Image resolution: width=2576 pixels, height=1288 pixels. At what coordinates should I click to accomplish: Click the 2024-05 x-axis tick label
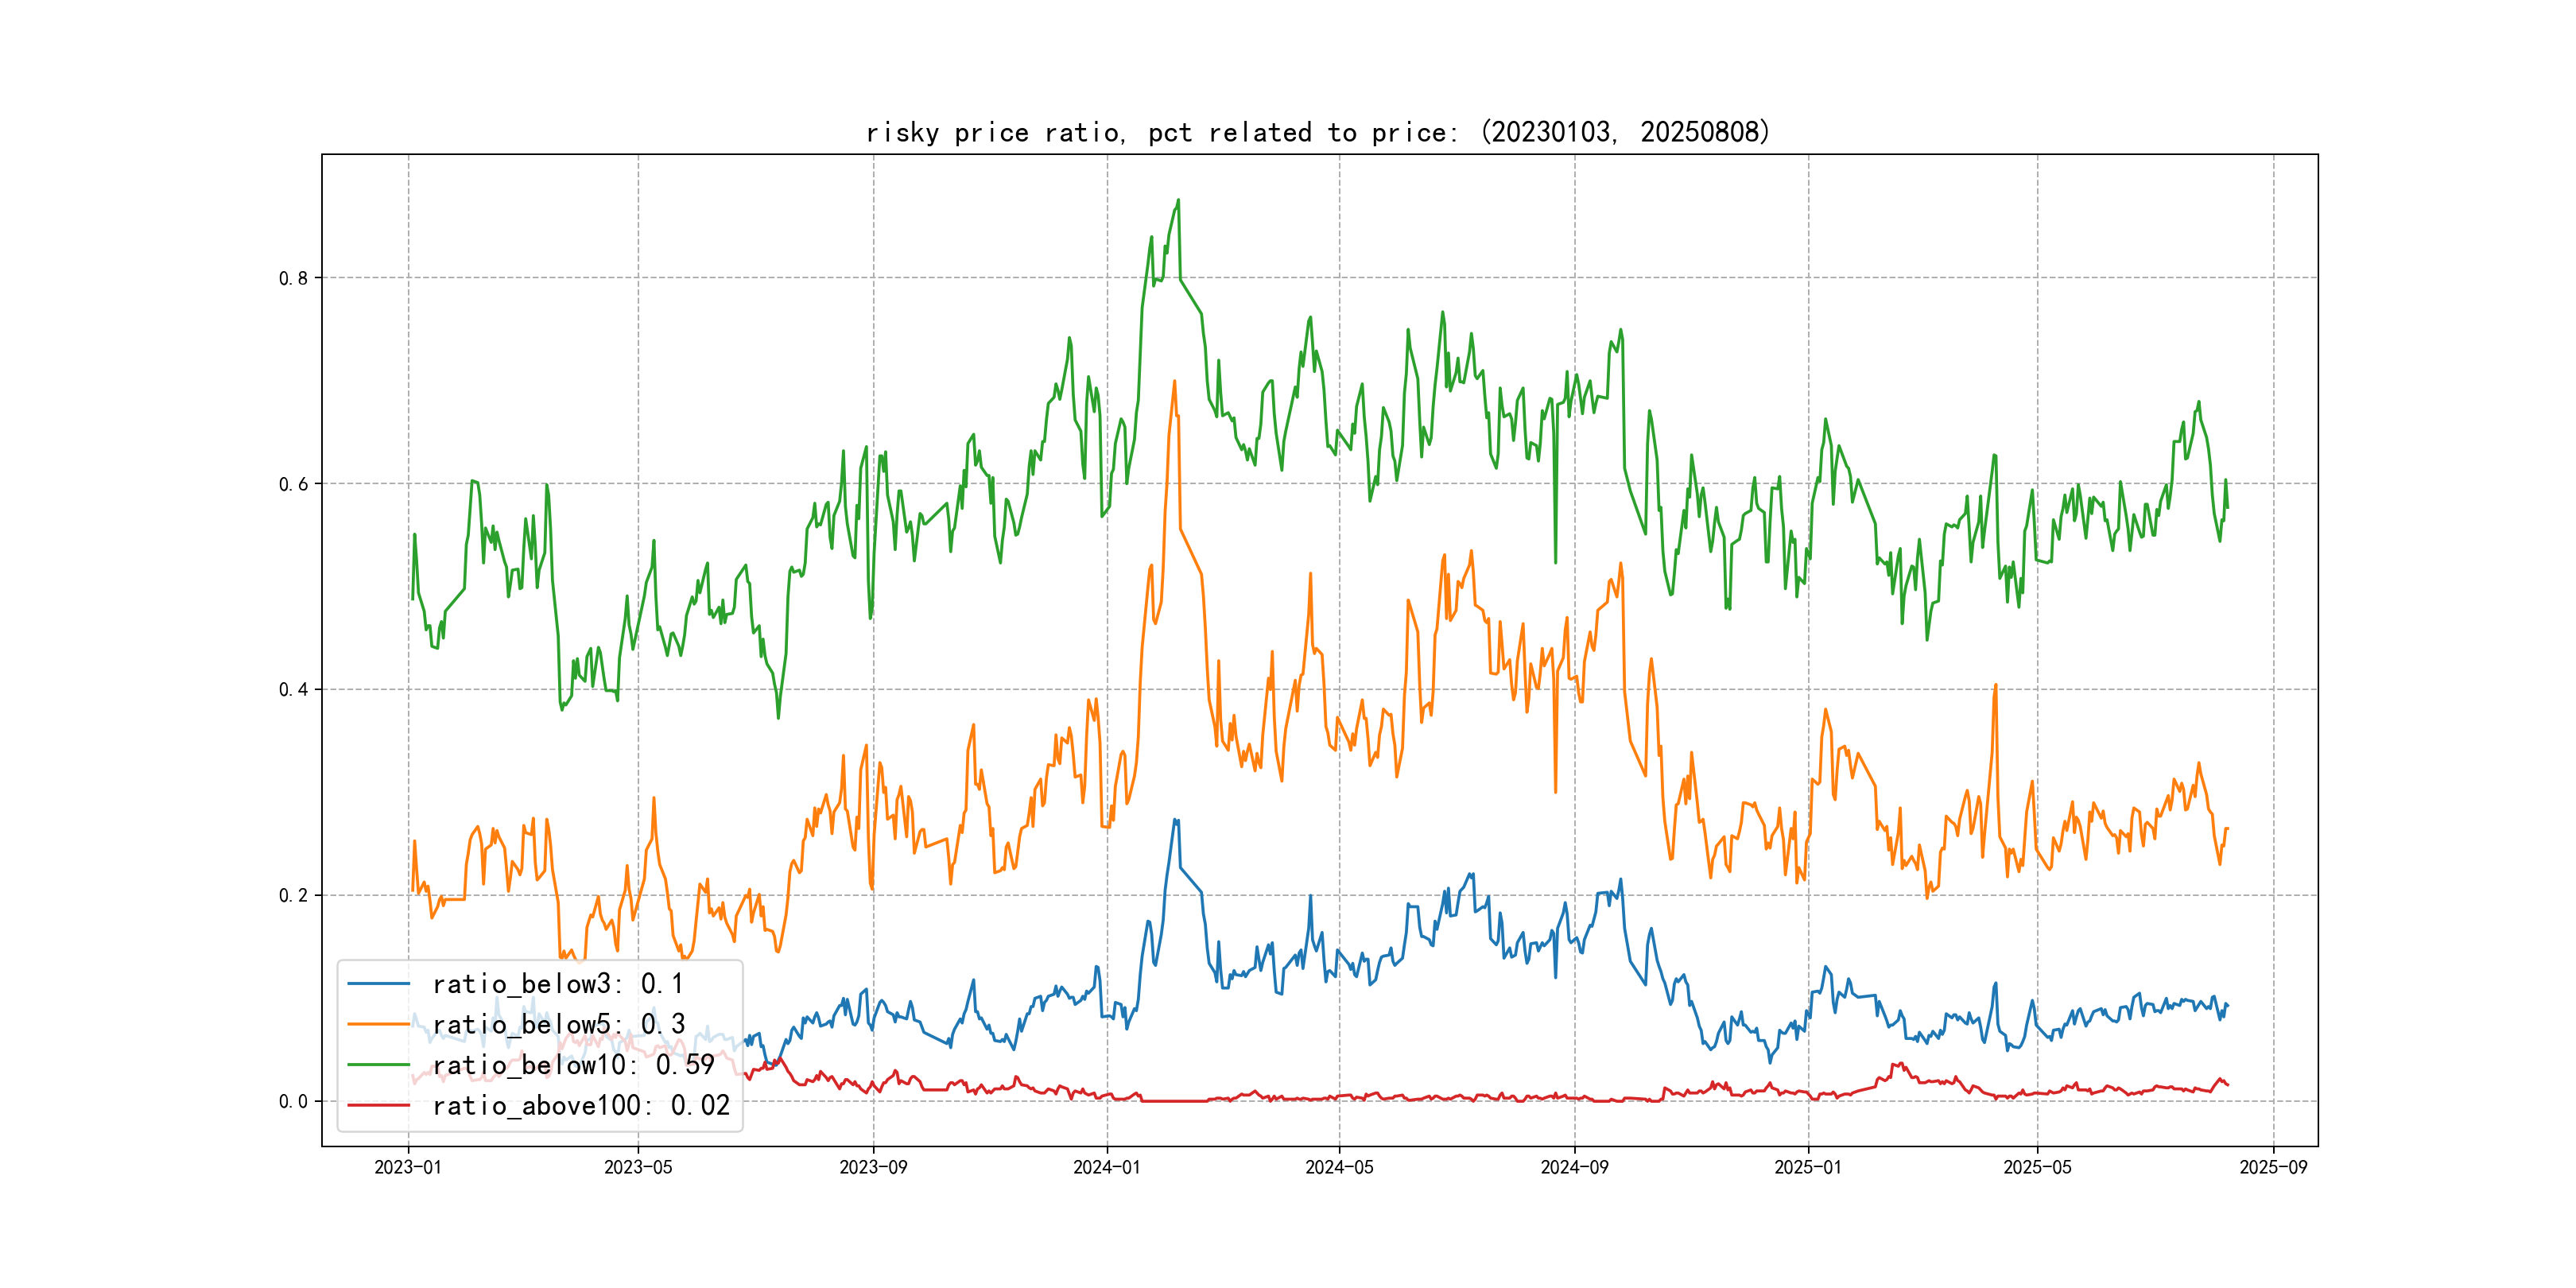point(1339,1167)
